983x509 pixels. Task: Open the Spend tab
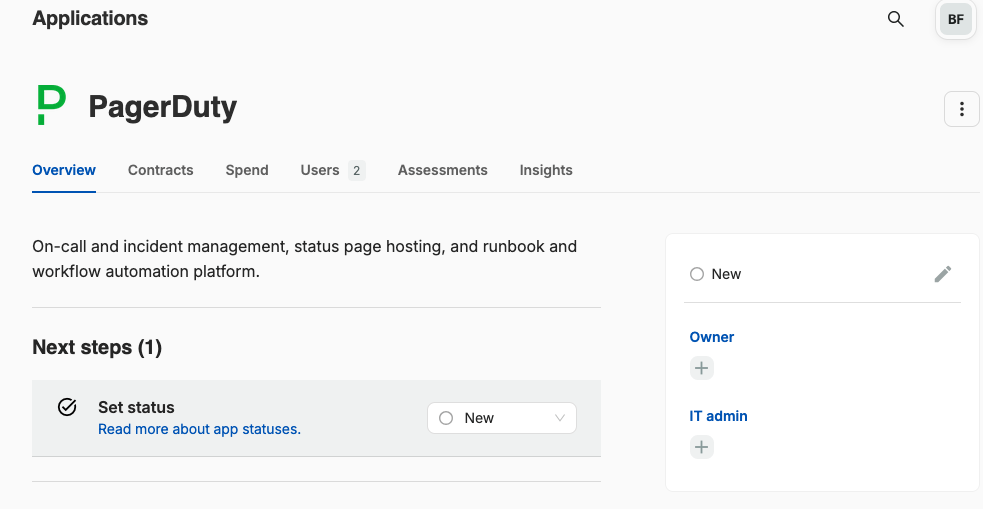tap(247, 170)
